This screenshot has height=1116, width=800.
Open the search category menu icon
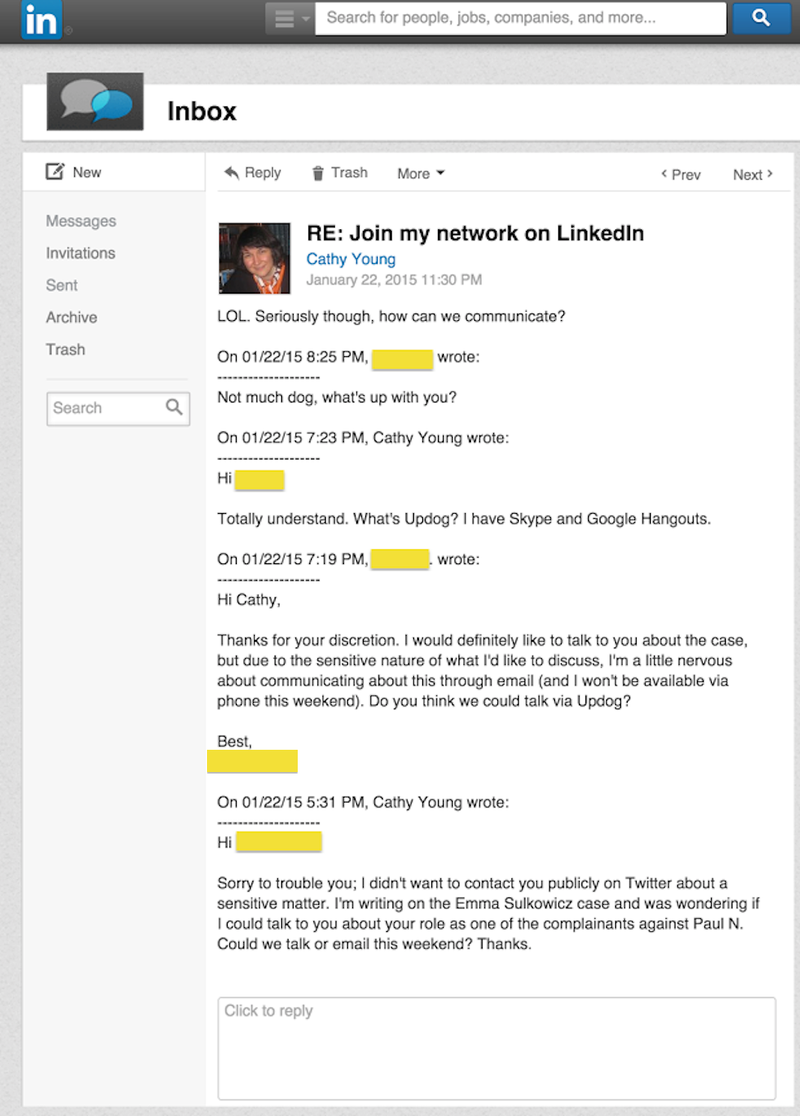click(289, 19)
